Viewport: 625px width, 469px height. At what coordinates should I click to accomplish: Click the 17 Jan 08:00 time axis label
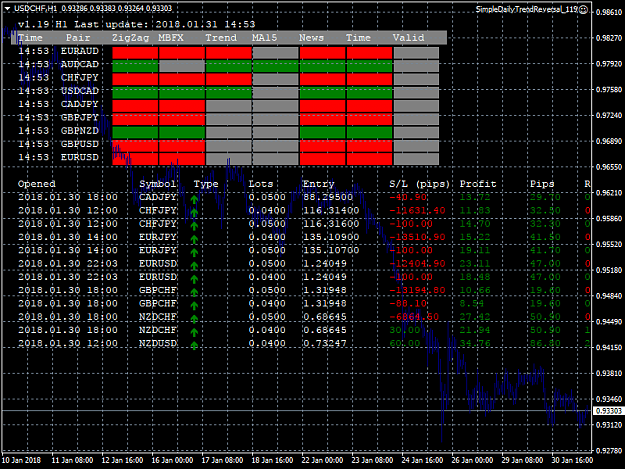click(x=222, y=460)
